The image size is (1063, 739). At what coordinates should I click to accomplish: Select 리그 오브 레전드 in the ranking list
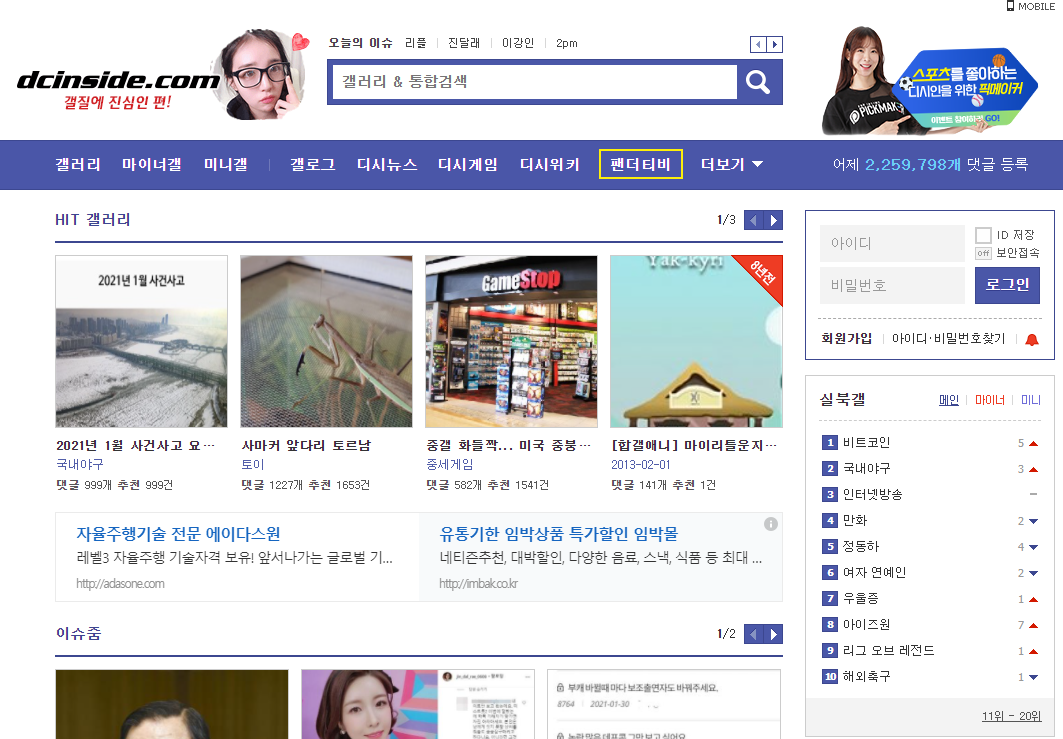[888, 650]
